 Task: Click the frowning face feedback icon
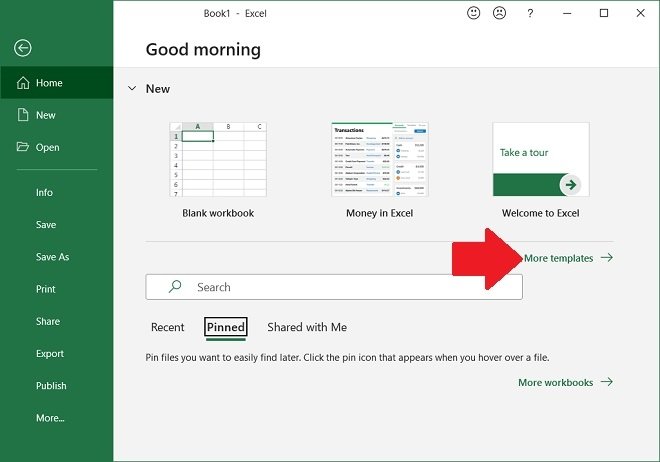[499, 13]
